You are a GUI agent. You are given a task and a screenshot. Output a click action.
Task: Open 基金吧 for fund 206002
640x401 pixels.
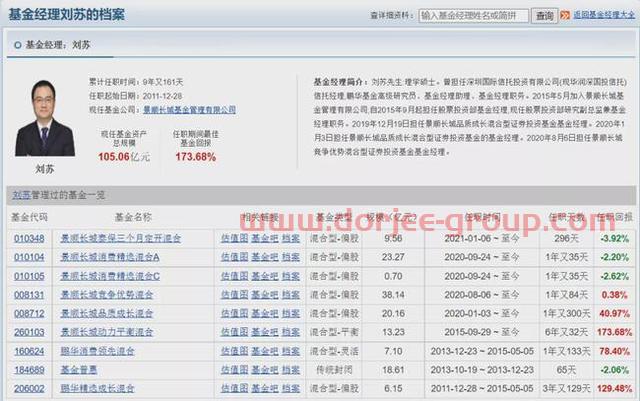coord(264,388)
